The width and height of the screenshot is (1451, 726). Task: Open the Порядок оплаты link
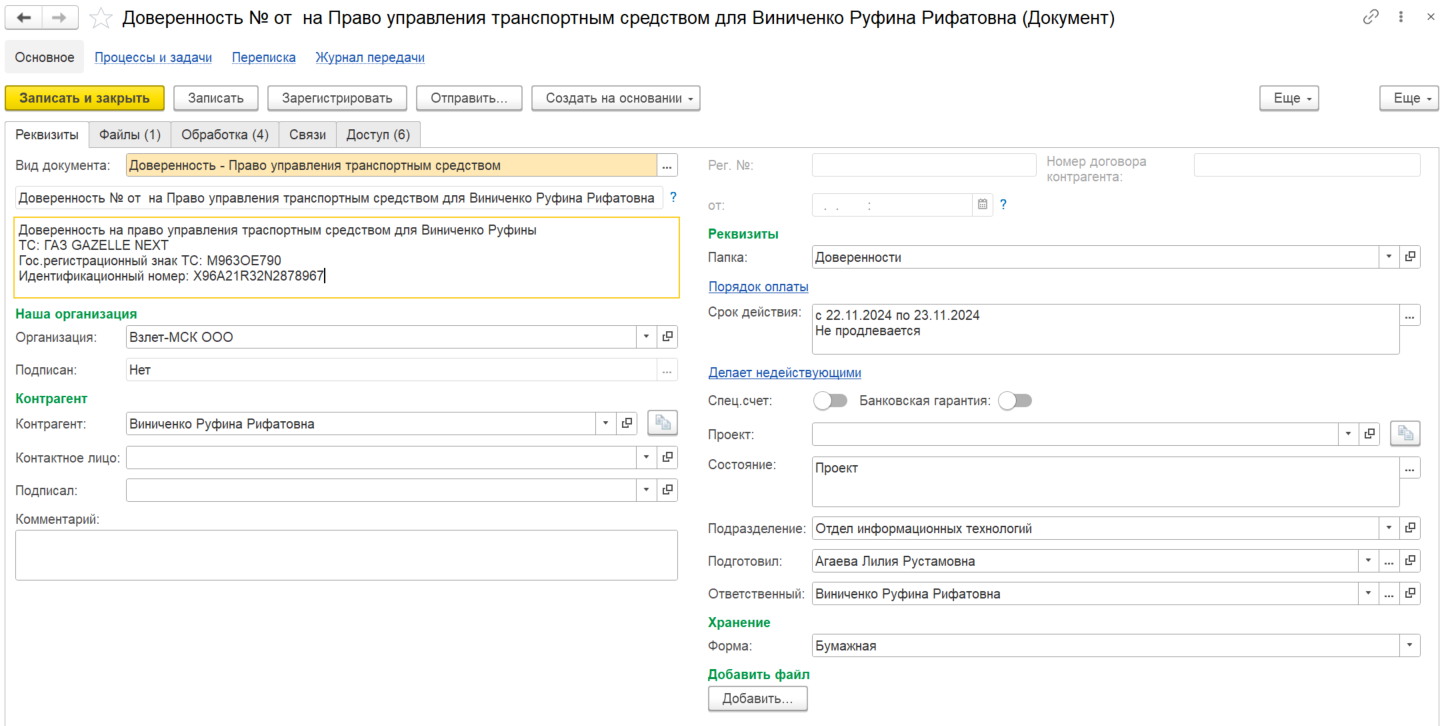coord(758,287)
